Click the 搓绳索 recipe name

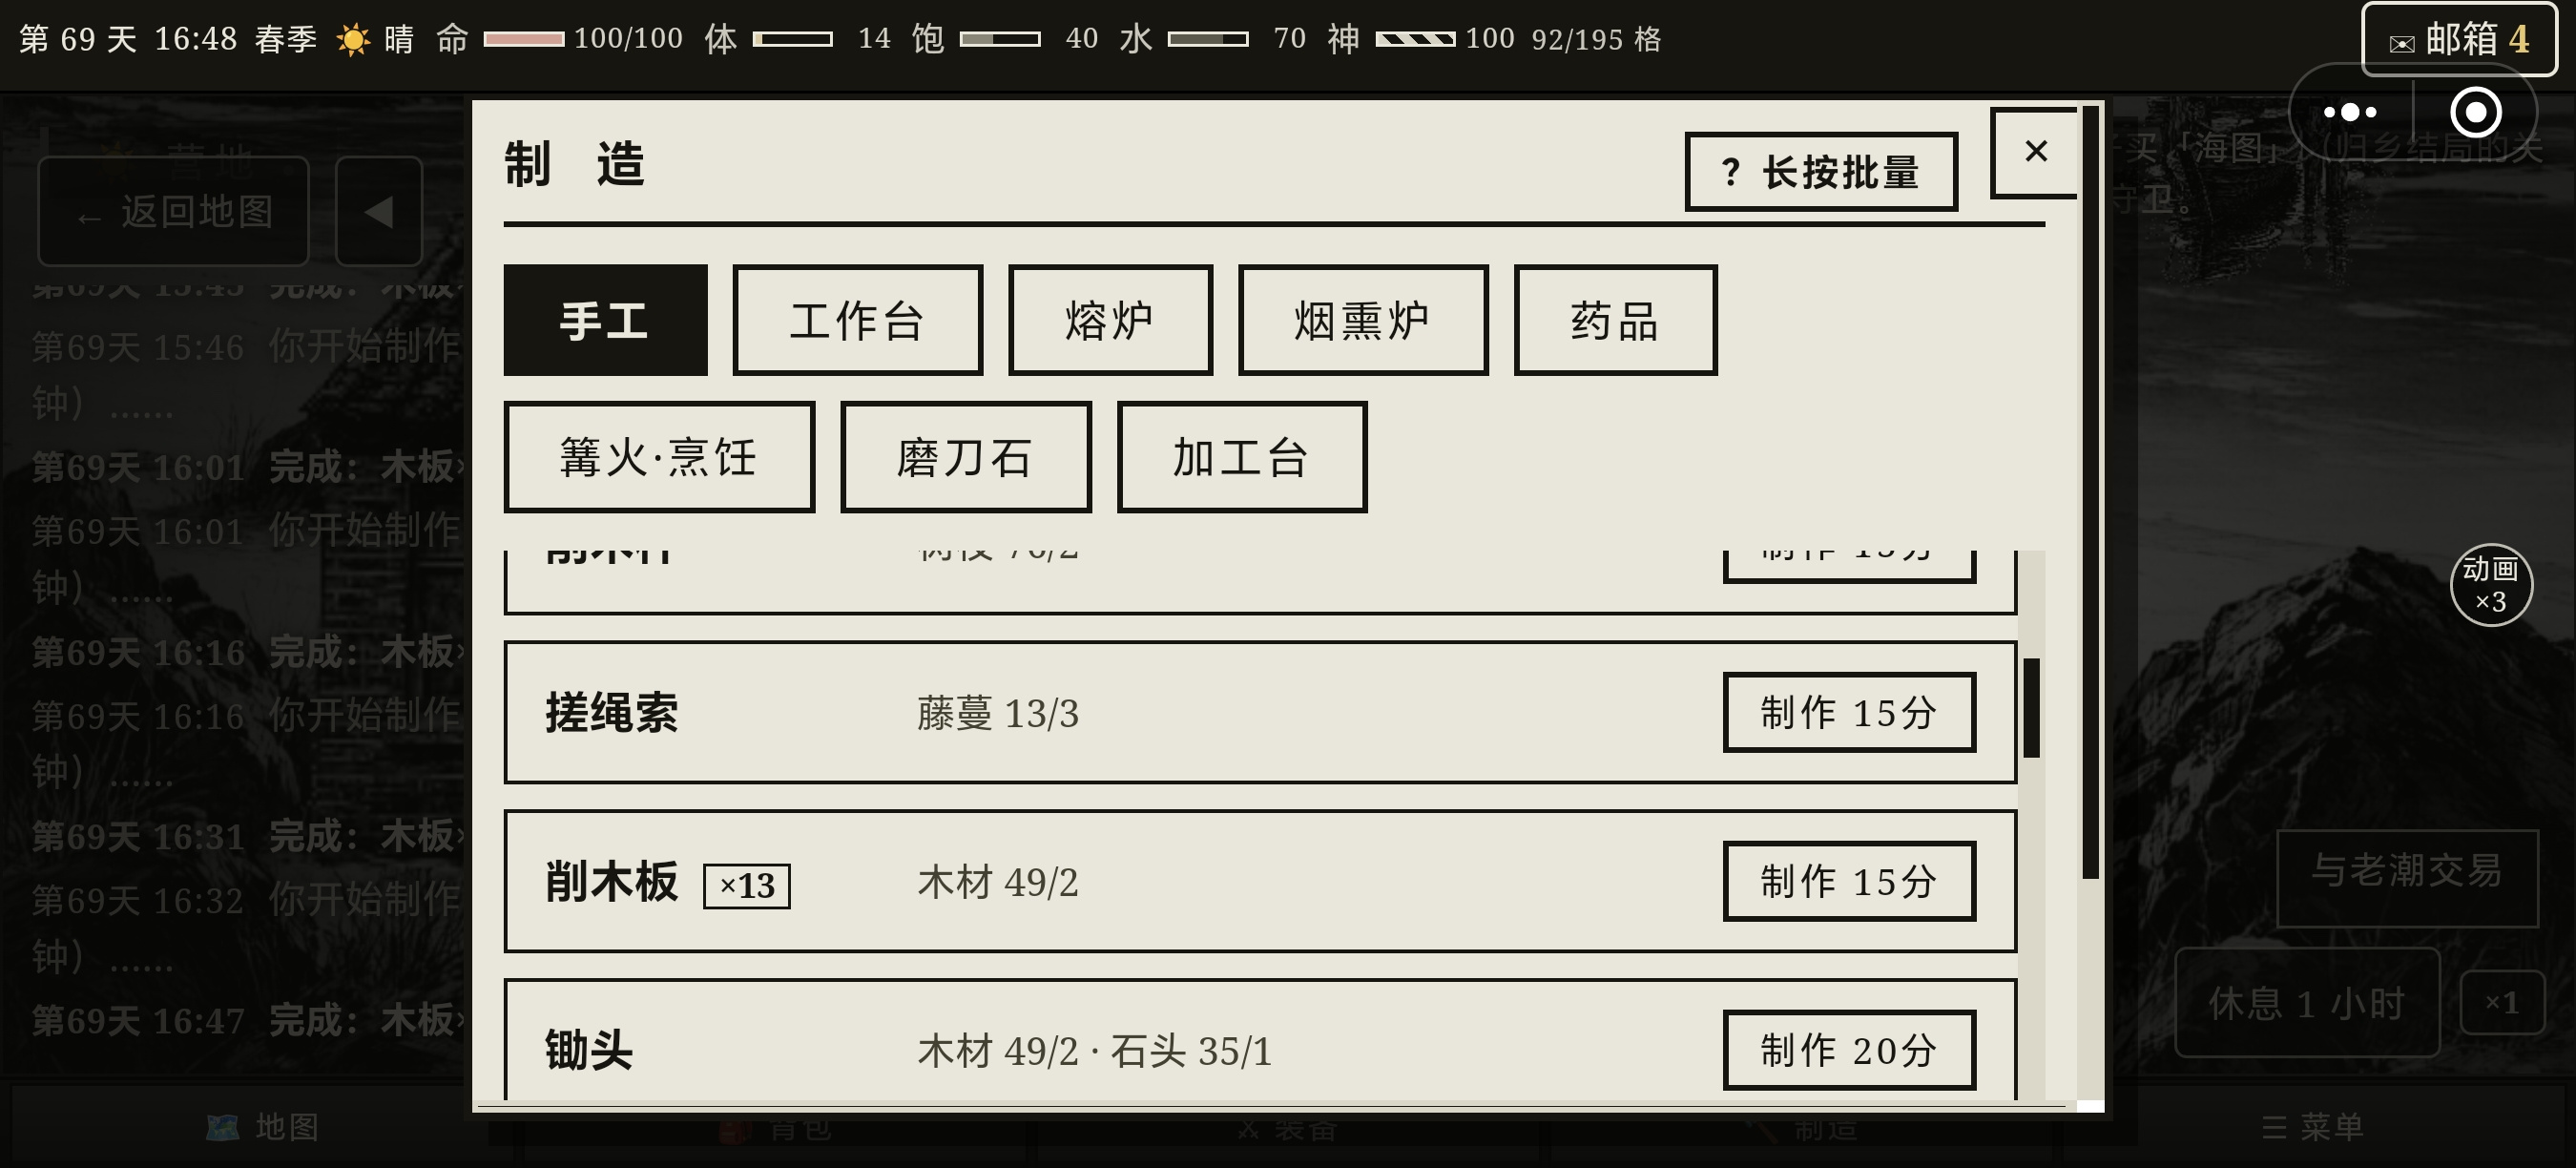point(612,713)
